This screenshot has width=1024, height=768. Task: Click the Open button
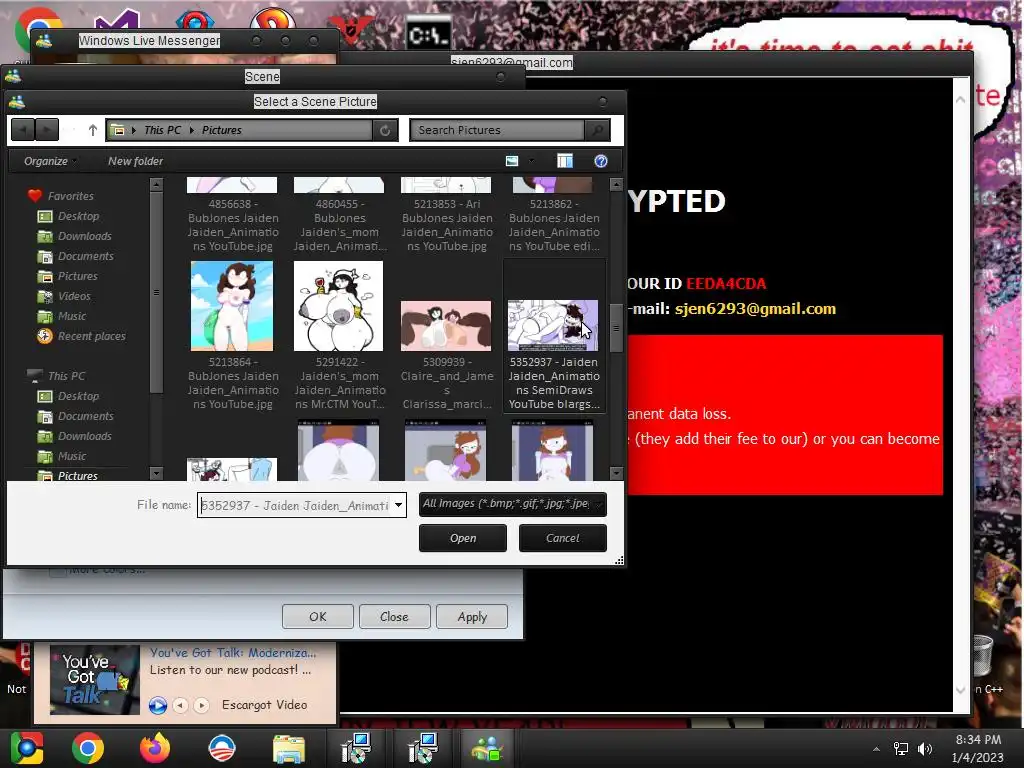462,538
